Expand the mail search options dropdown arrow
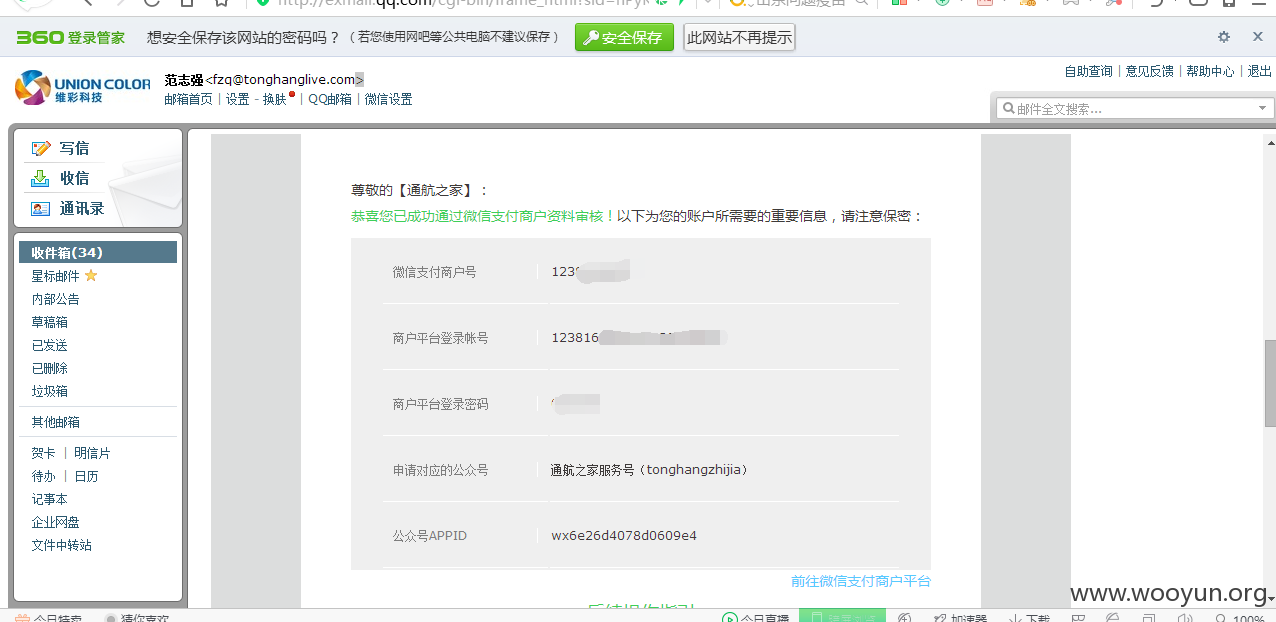Image resolution: width=1276 pixels, height=622 pixels. [x=1262, y=108]
